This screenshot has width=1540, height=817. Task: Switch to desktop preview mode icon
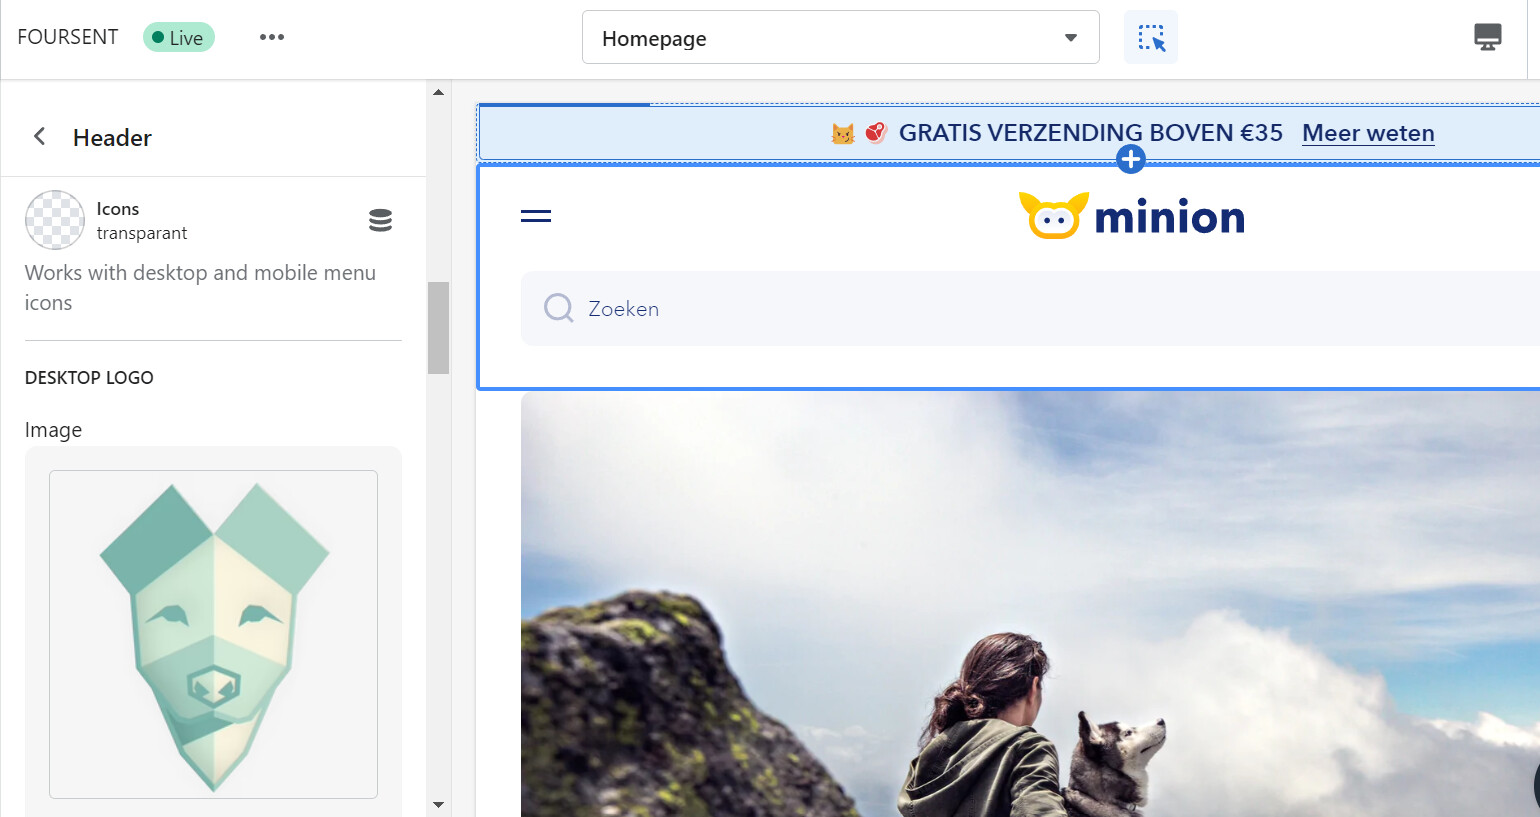tap(1488, 37)
